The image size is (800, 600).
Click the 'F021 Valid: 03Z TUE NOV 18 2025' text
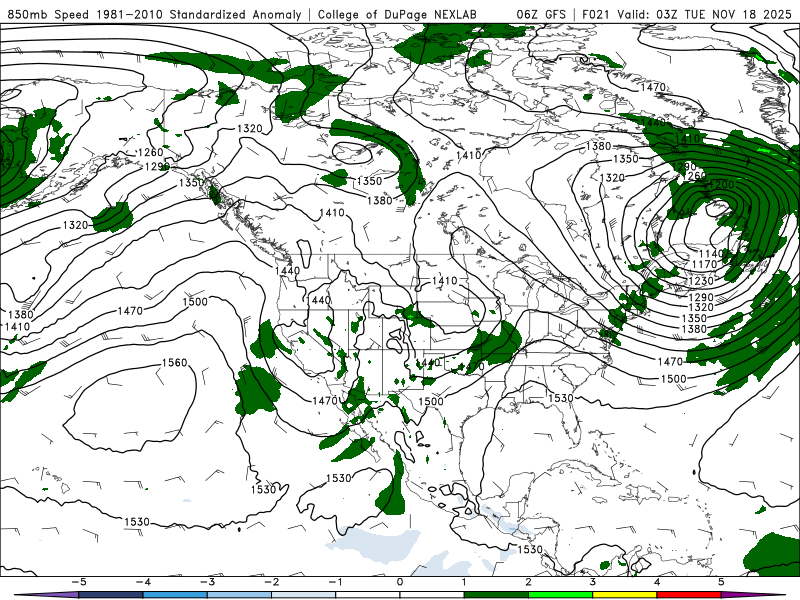tap(687, 14)
